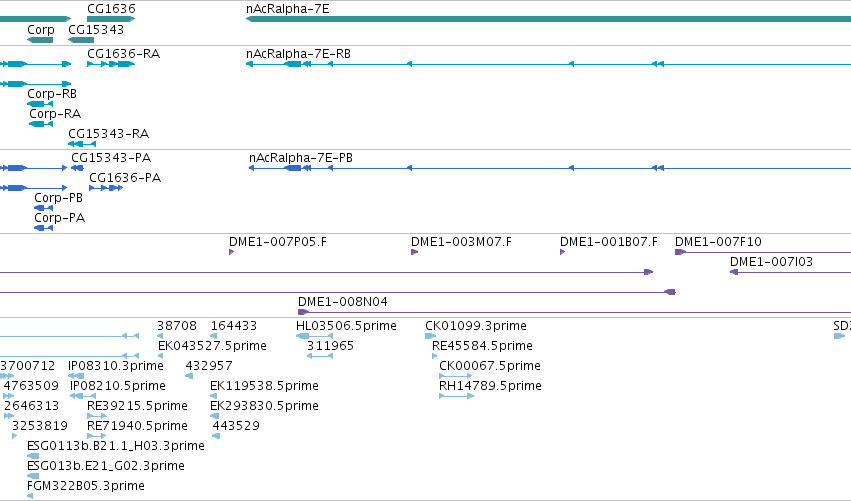Click EST 164433 label

click(234, 326)
